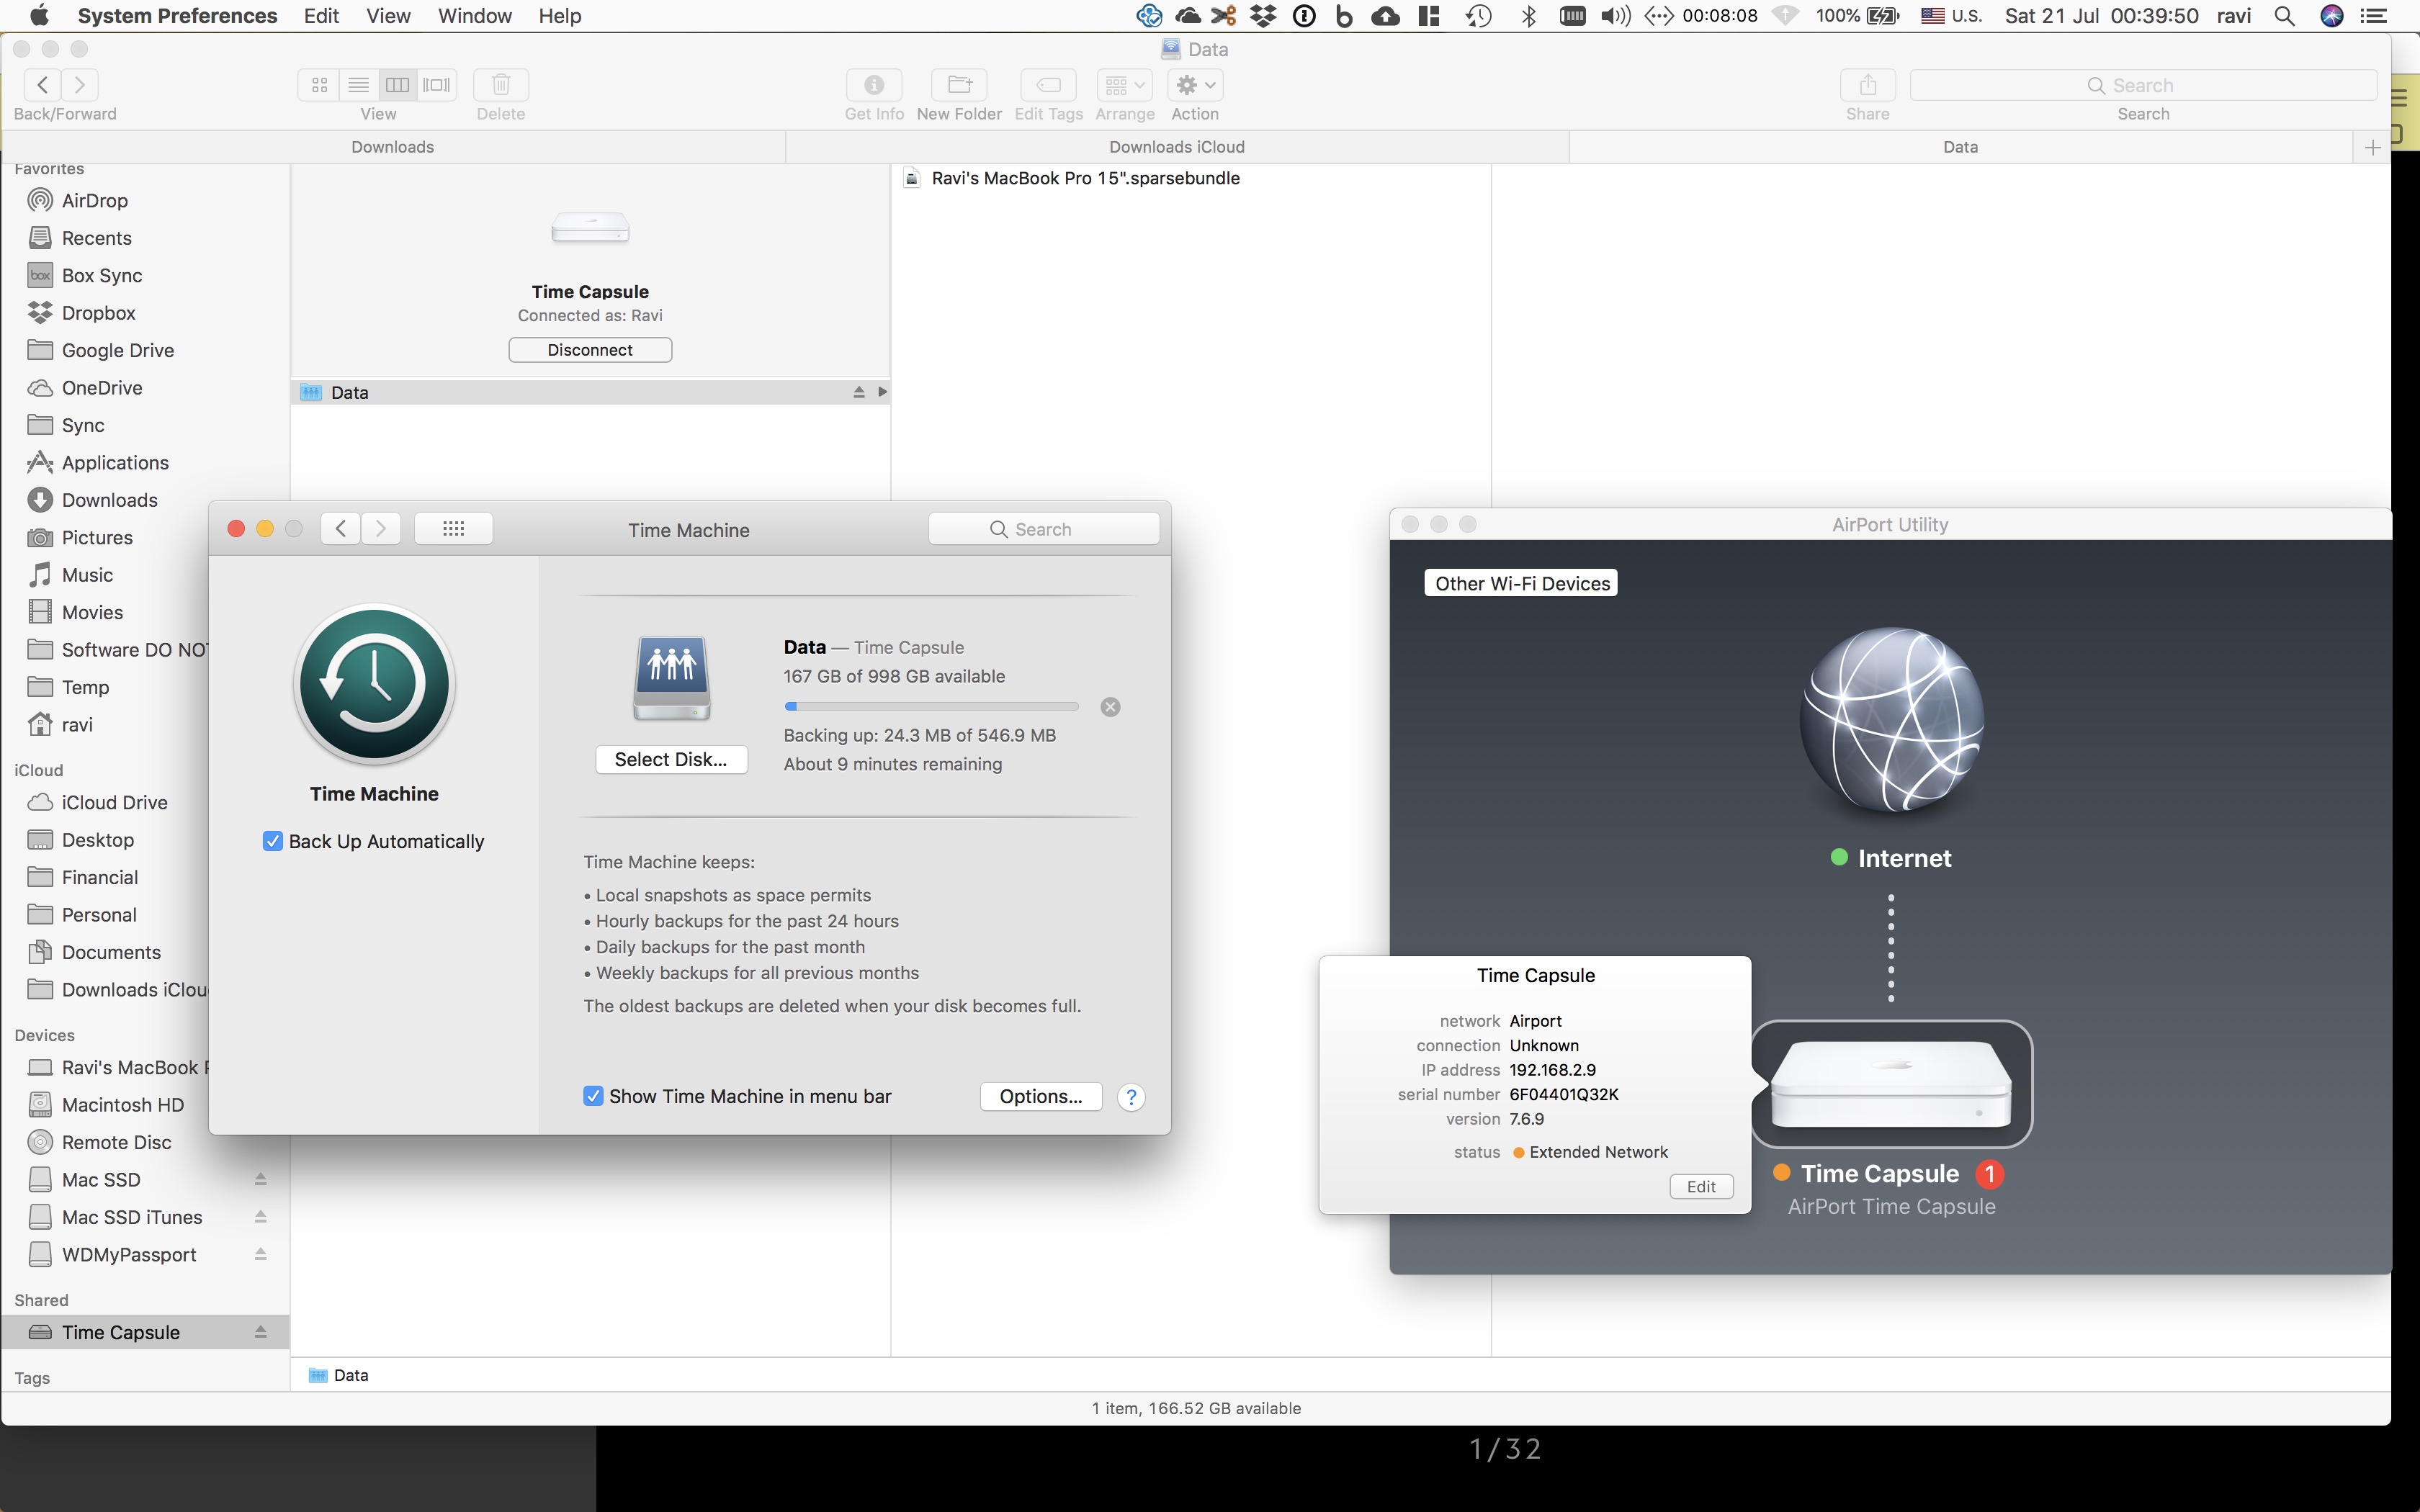Image resolution: width=2420 pixels, height=1512 pixels.
Task: Switch to the Downloads iCloud tab
Action: pos(1176,147)
